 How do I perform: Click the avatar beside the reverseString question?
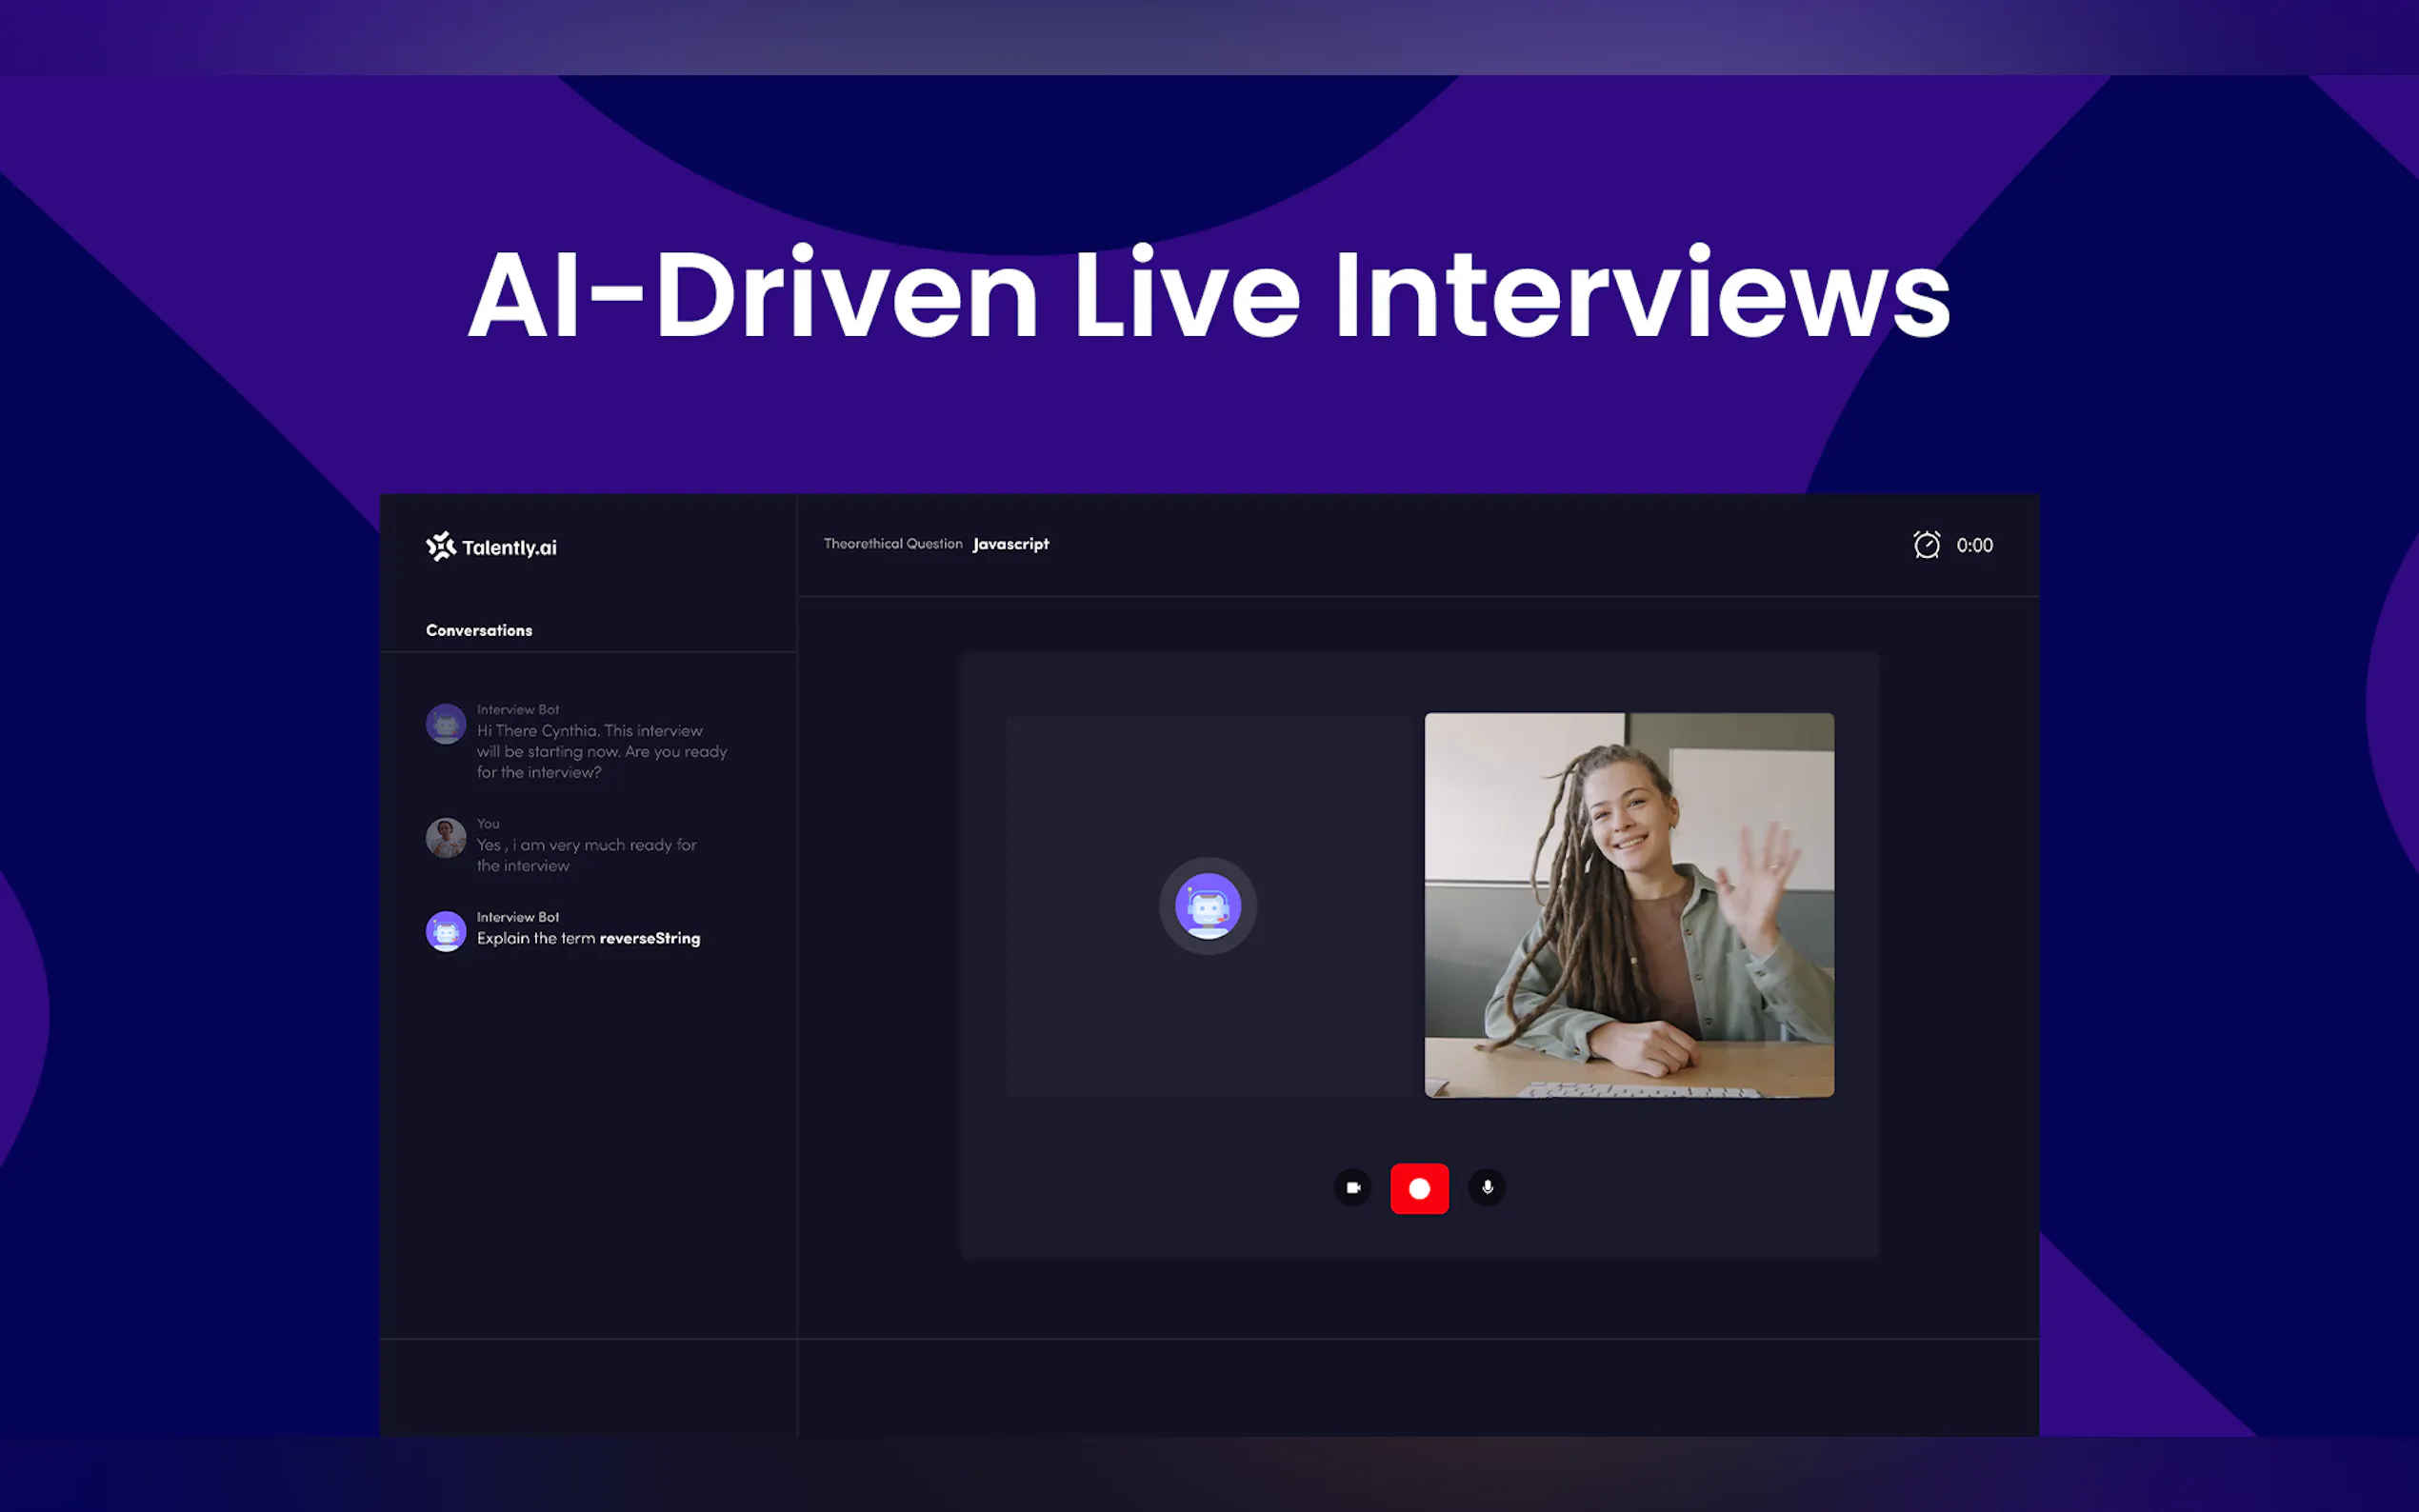point(446,931)
